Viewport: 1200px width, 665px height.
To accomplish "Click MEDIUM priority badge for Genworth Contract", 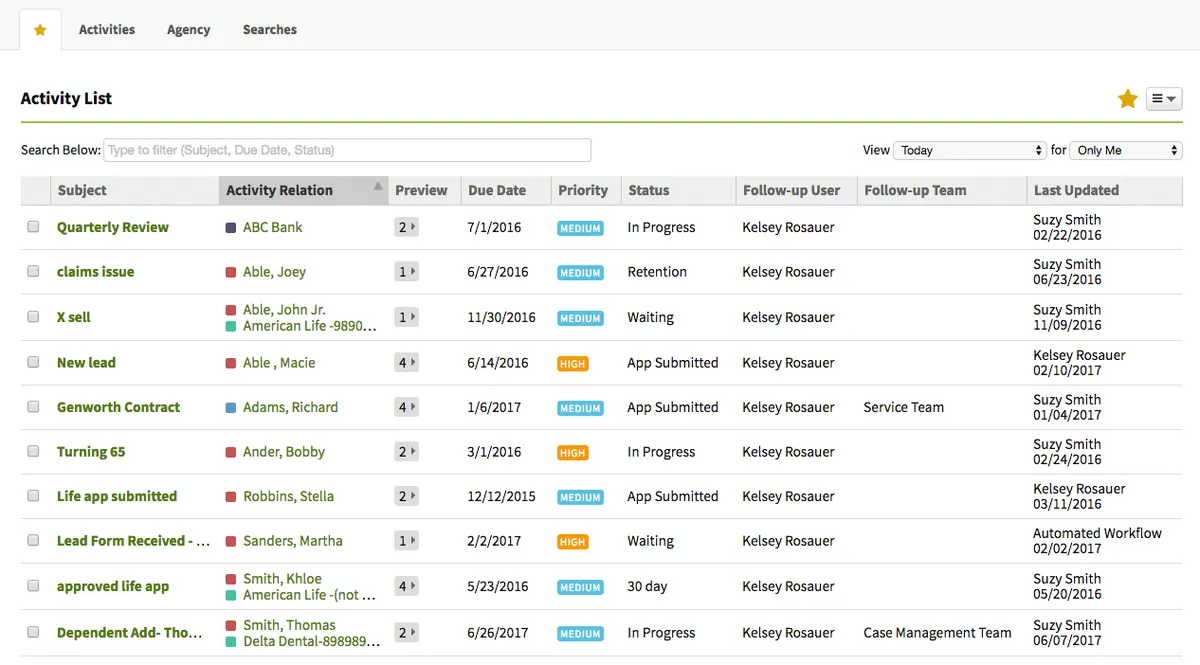I will pos(580,408).
